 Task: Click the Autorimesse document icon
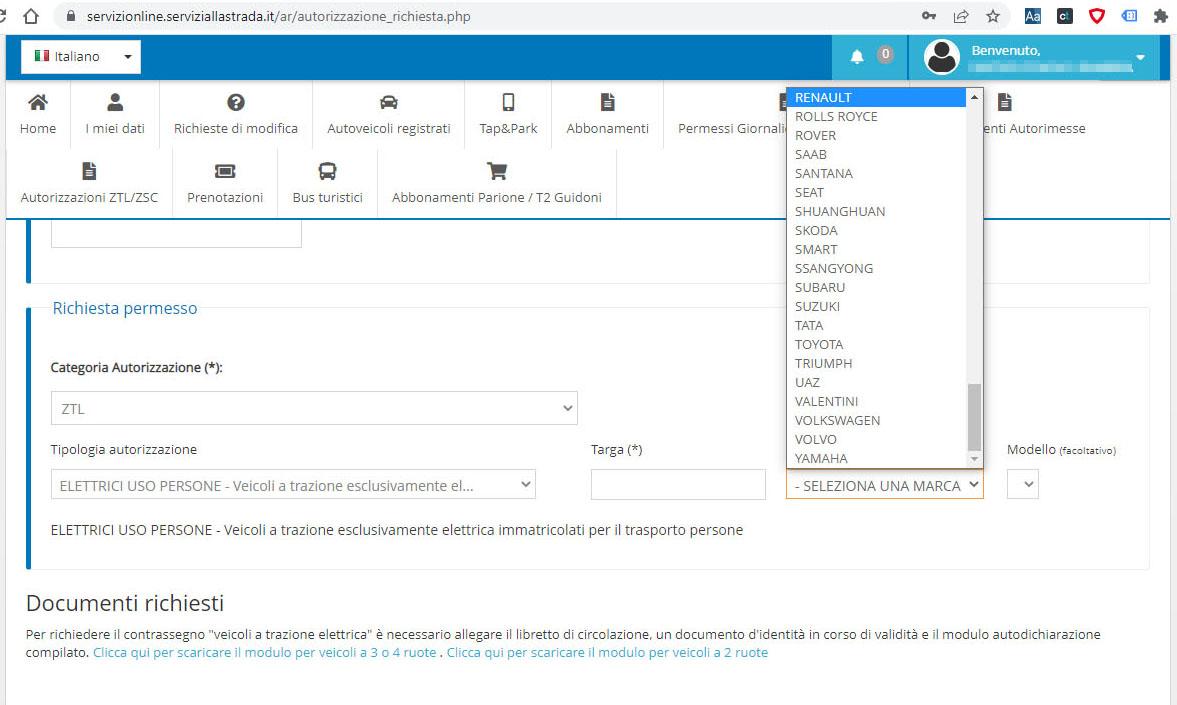pyautogui.click(x=1005, y=102)
